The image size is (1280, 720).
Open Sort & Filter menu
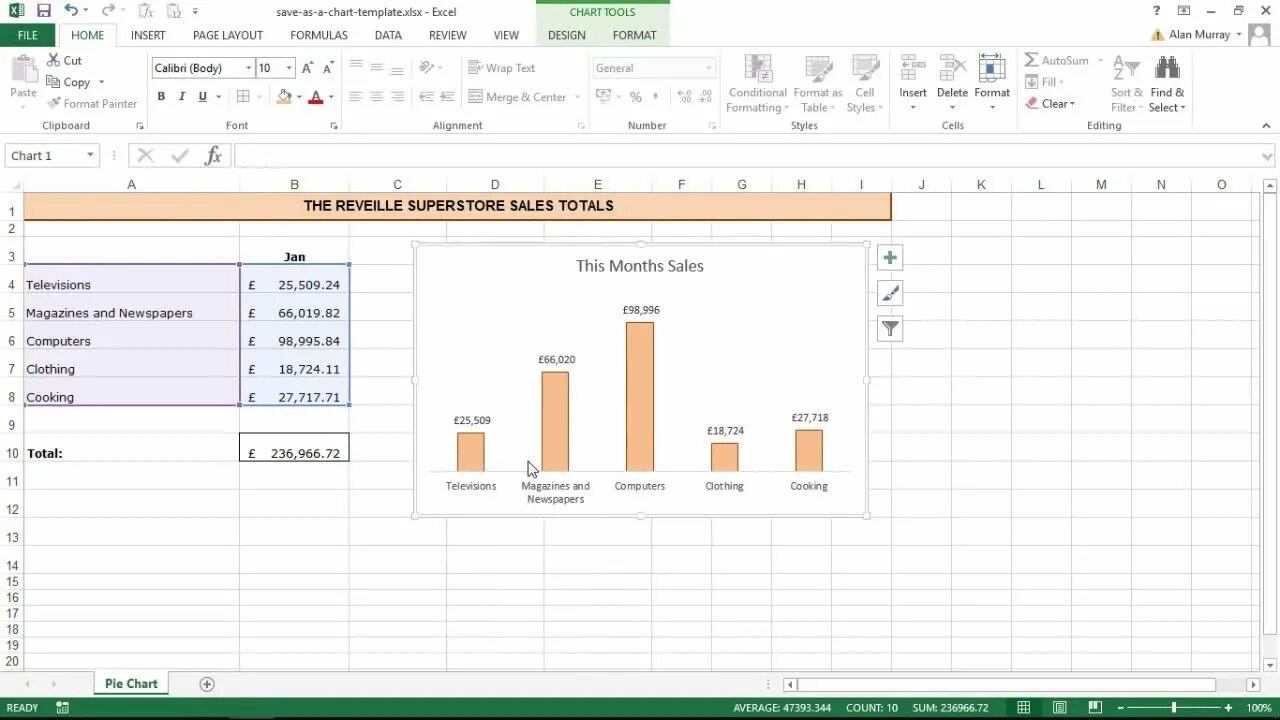[1126, 85]
